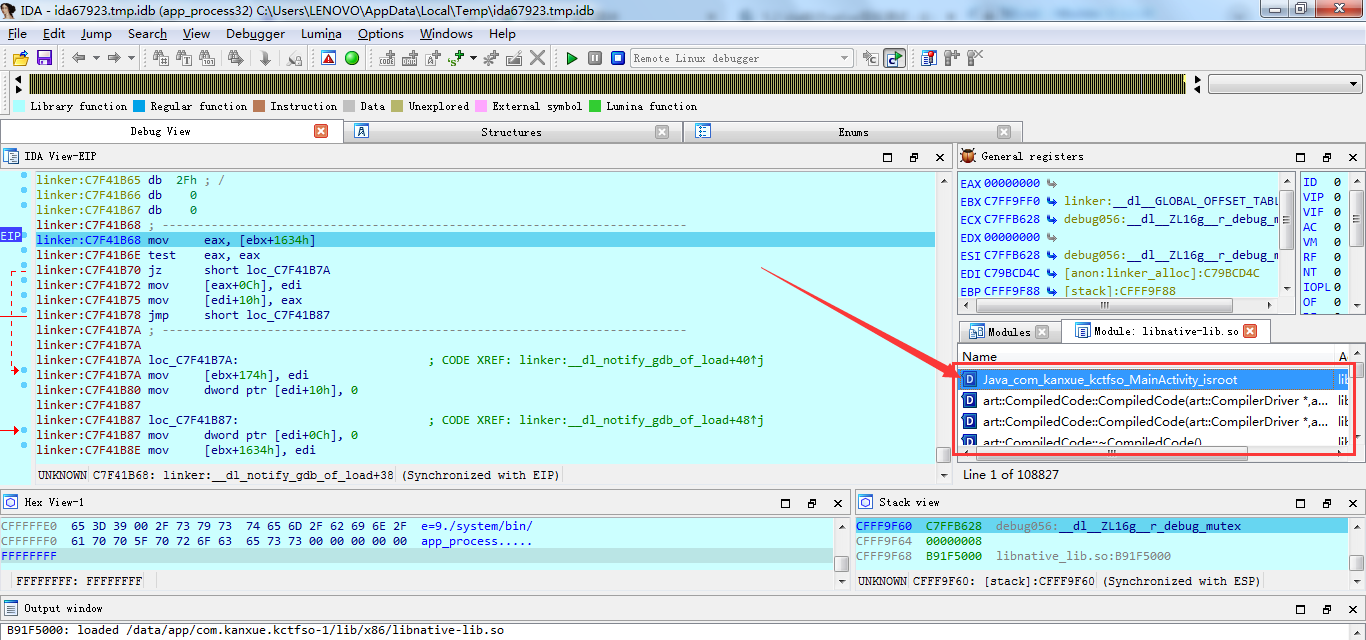The width and height of the screenshot is (1366, 640).
Task: Click the breakpoint list icon near debugger dropdown
Action: 929,58
